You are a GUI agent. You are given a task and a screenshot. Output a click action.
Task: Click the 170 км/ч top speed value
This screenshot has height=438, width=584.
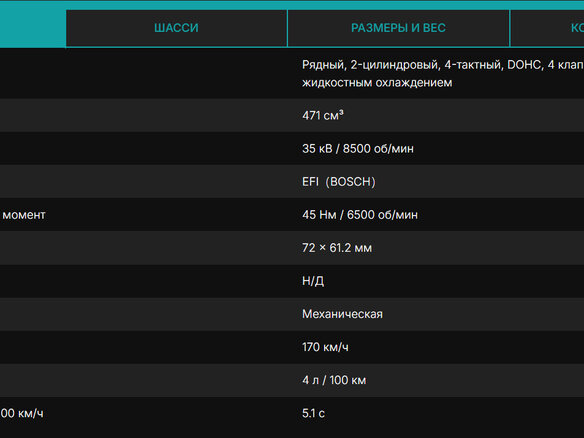tap(325, 347)
